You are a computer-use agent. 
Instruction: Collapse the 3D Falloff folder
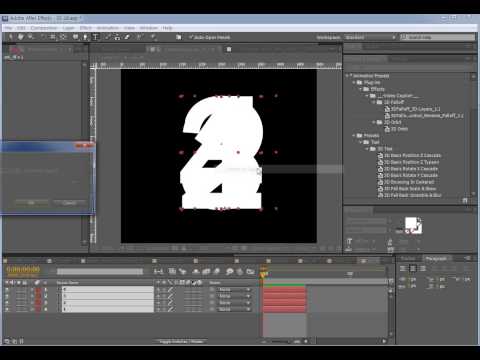click(x=374, y=102)
